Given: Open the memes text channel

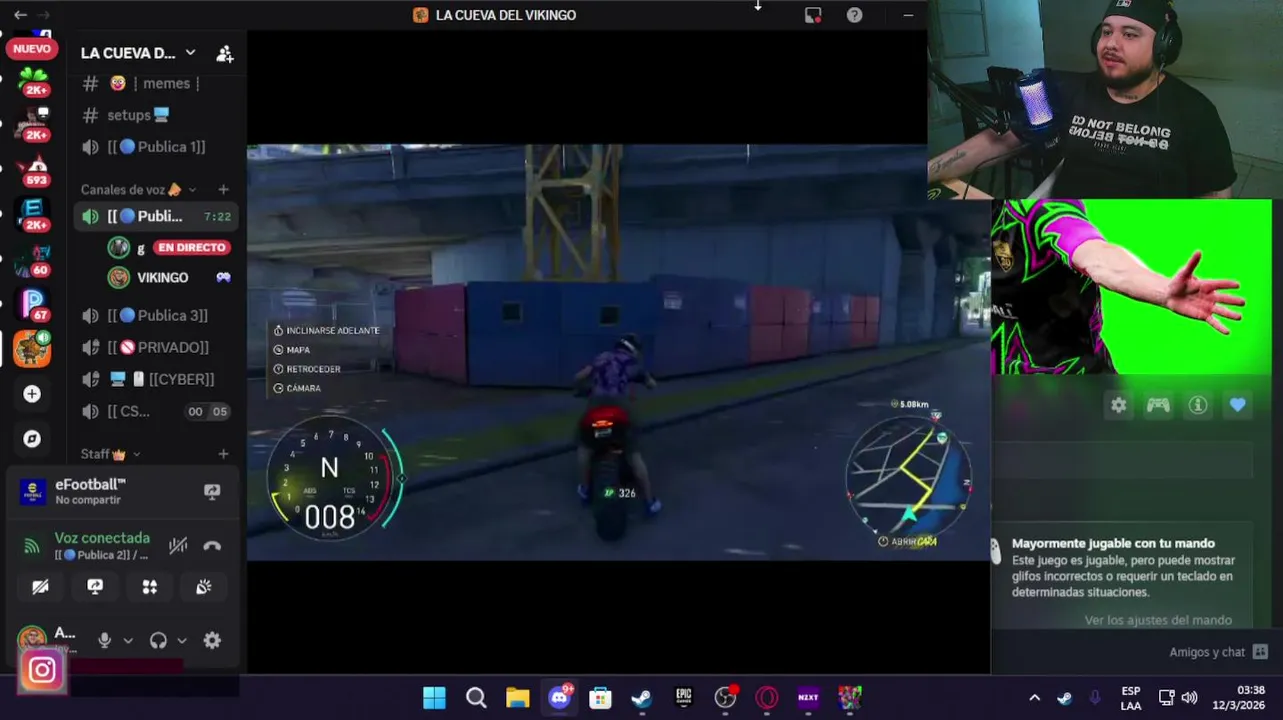Looking at the screenshot, I should [x=157, y=83].
